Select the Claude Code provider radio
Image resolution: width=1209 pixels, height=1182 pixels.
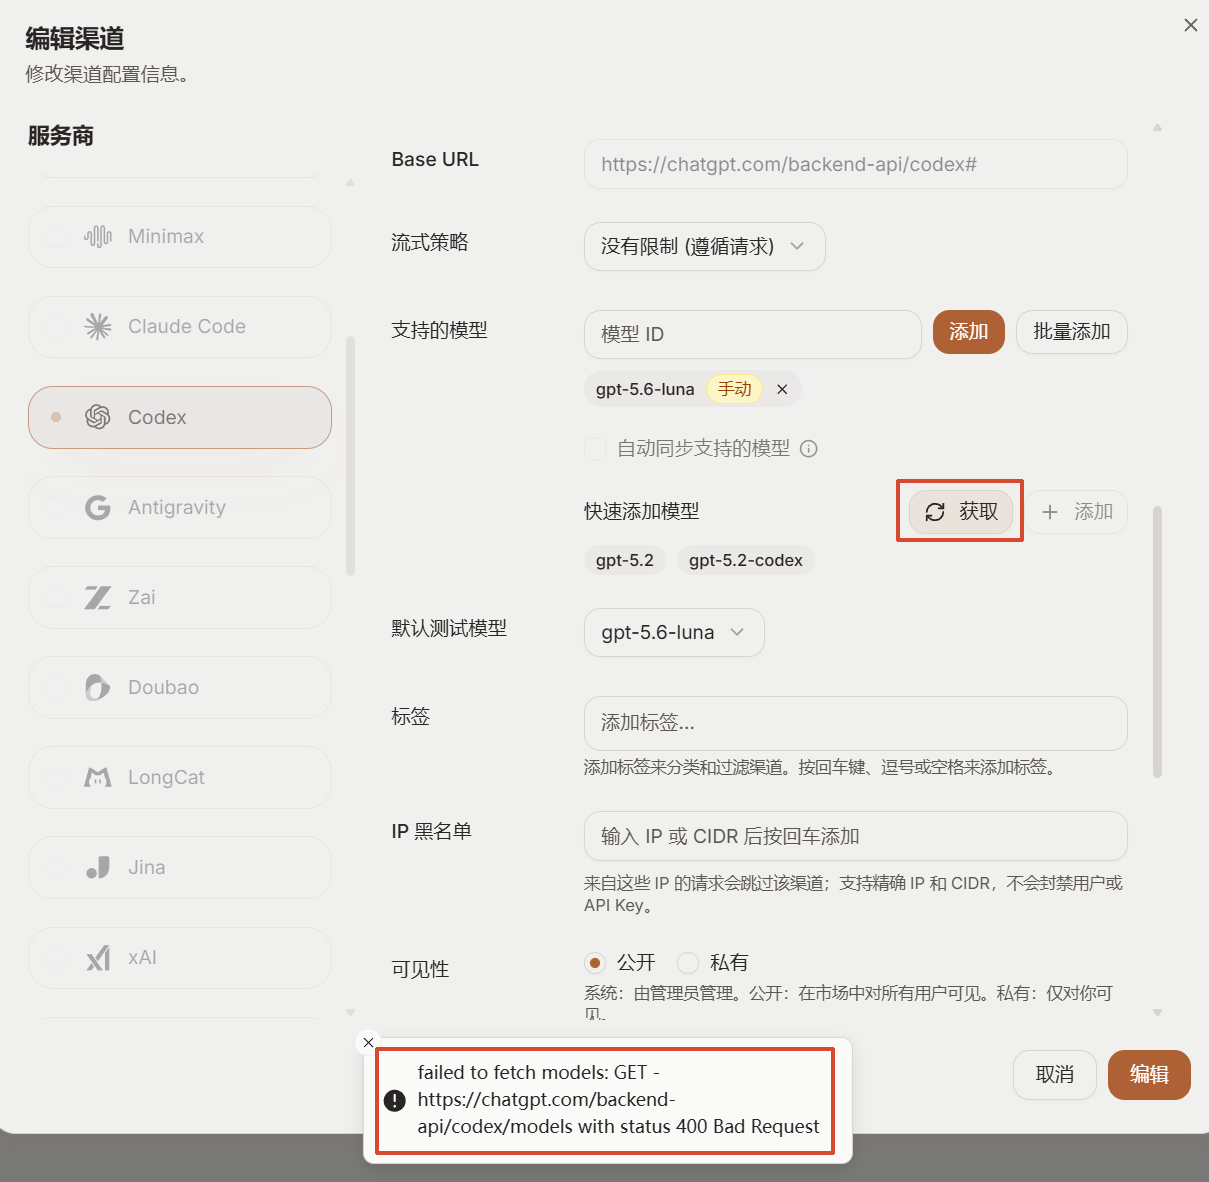coord(56,327)
